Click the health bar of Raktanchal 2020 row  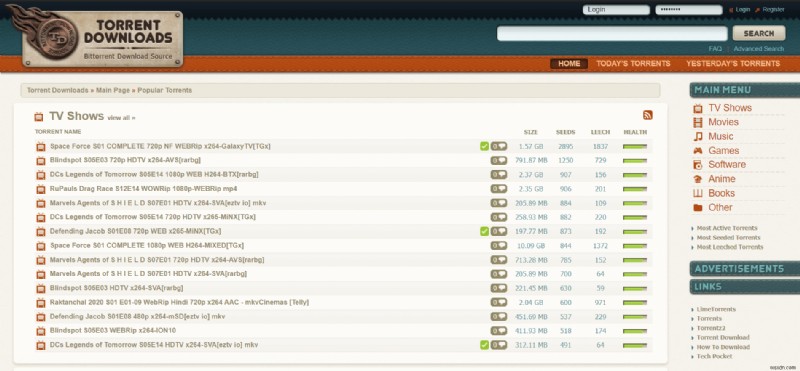click(x=635, y=303)
